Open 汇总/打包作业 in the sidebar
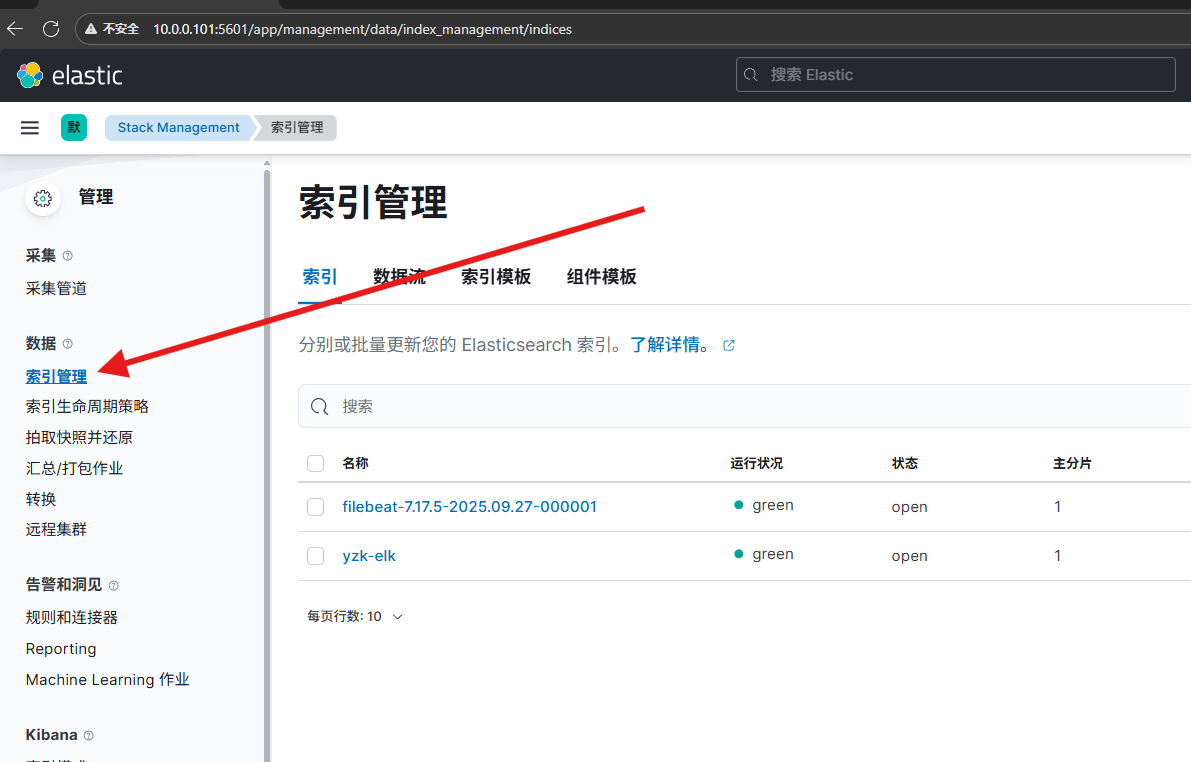The height and width of the screenshot is (762, 1191). coord(74,469)
